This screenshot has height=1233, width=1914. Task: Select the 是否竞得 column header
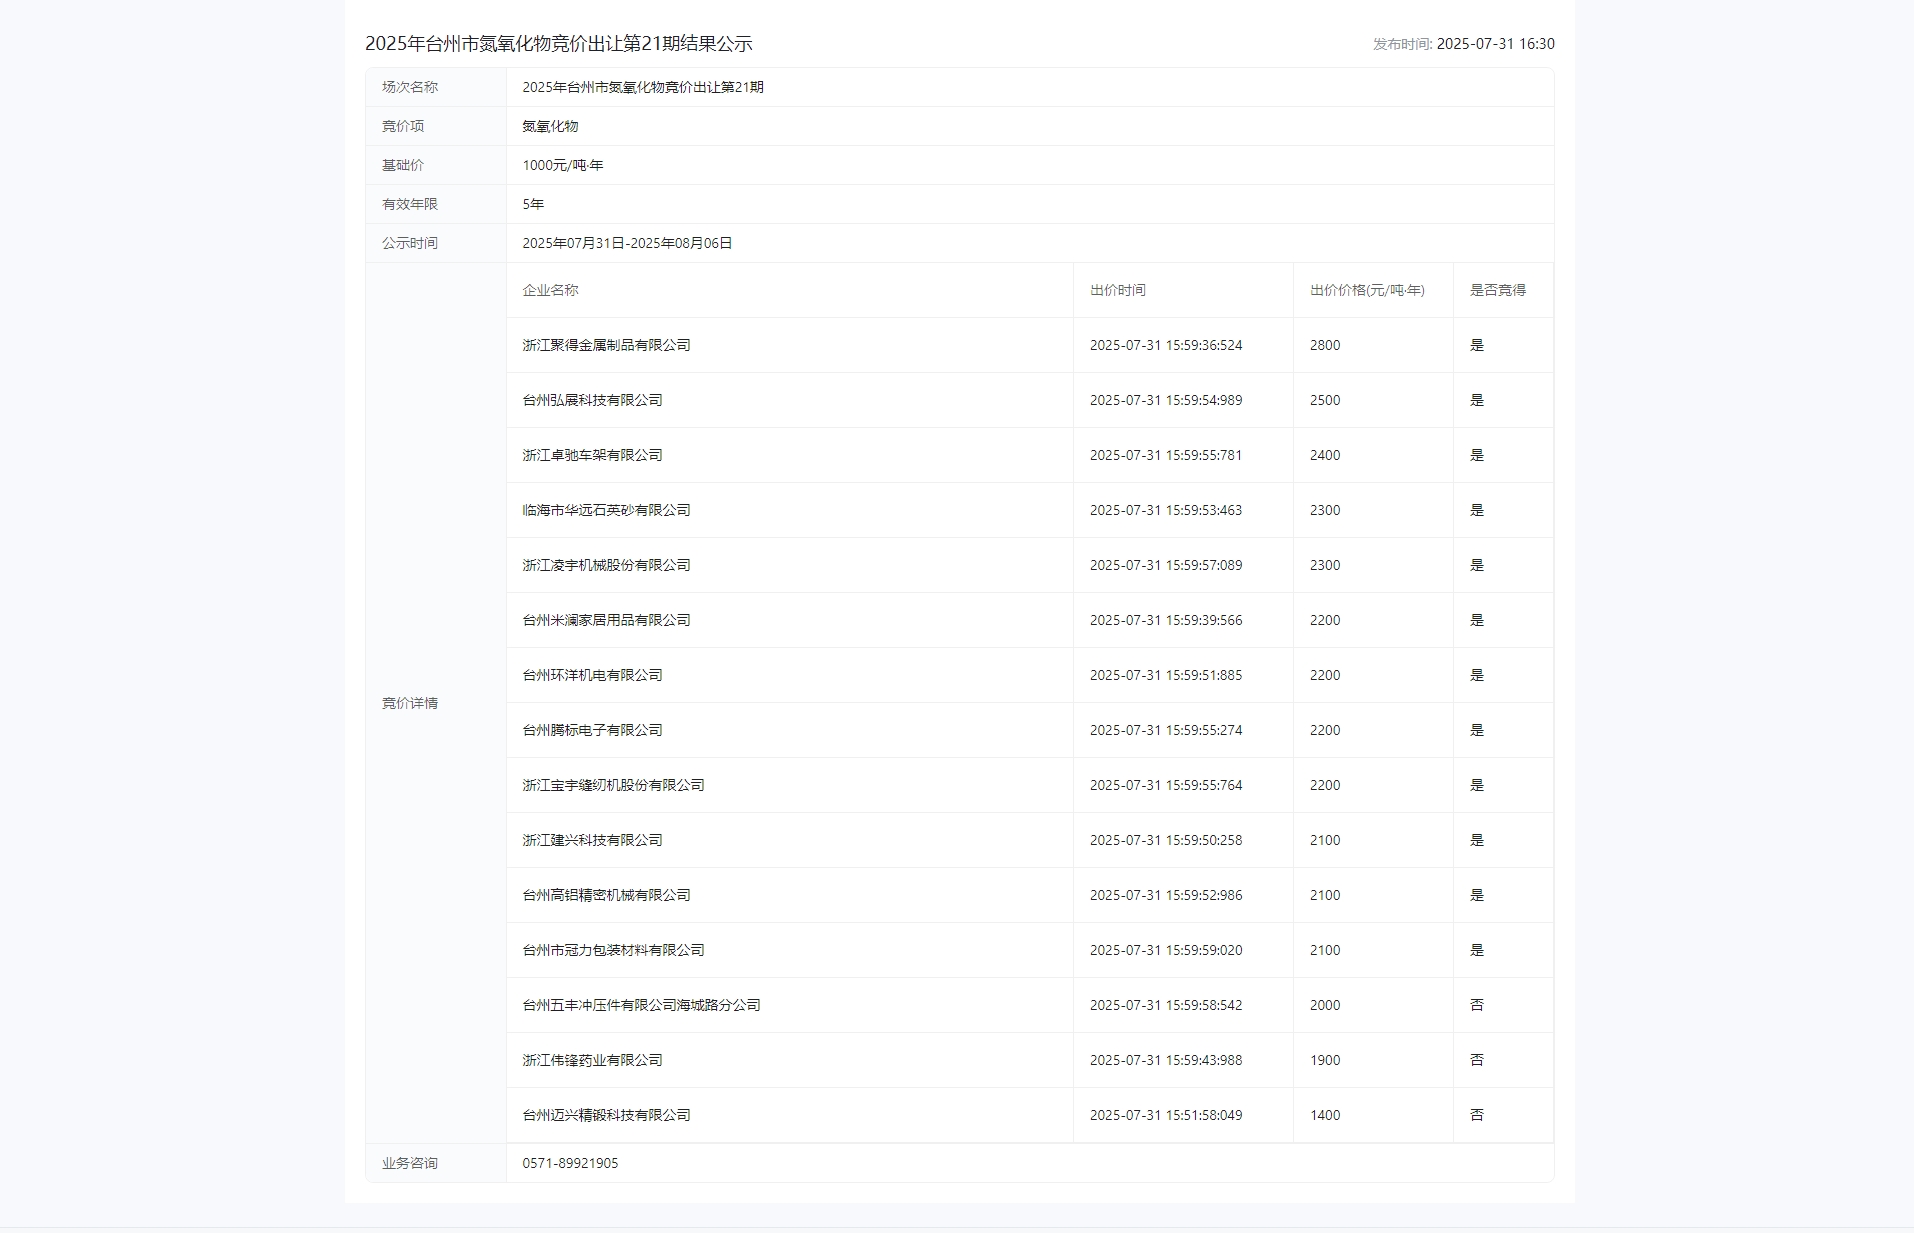coord(1497,291)
